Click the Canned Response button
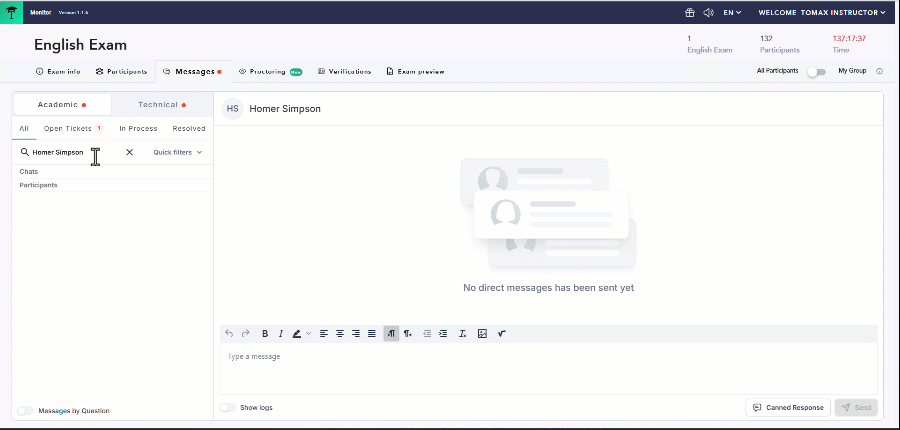 tap(788, 408)
